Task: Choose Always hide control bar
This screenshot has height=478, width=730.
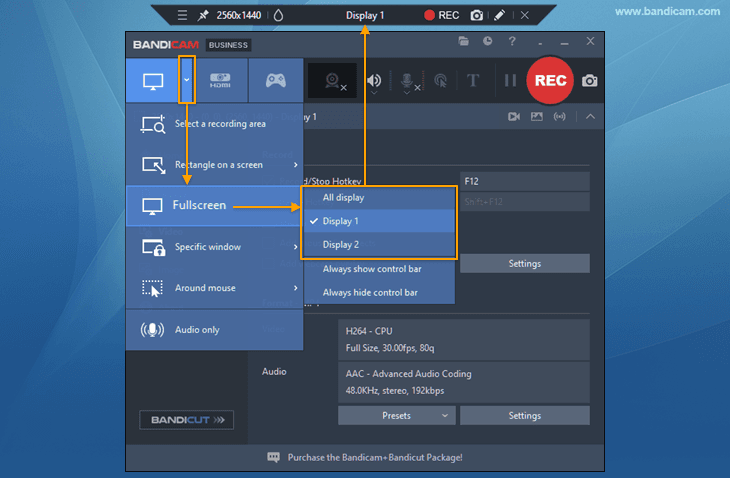Action: (x=379, y=292)
